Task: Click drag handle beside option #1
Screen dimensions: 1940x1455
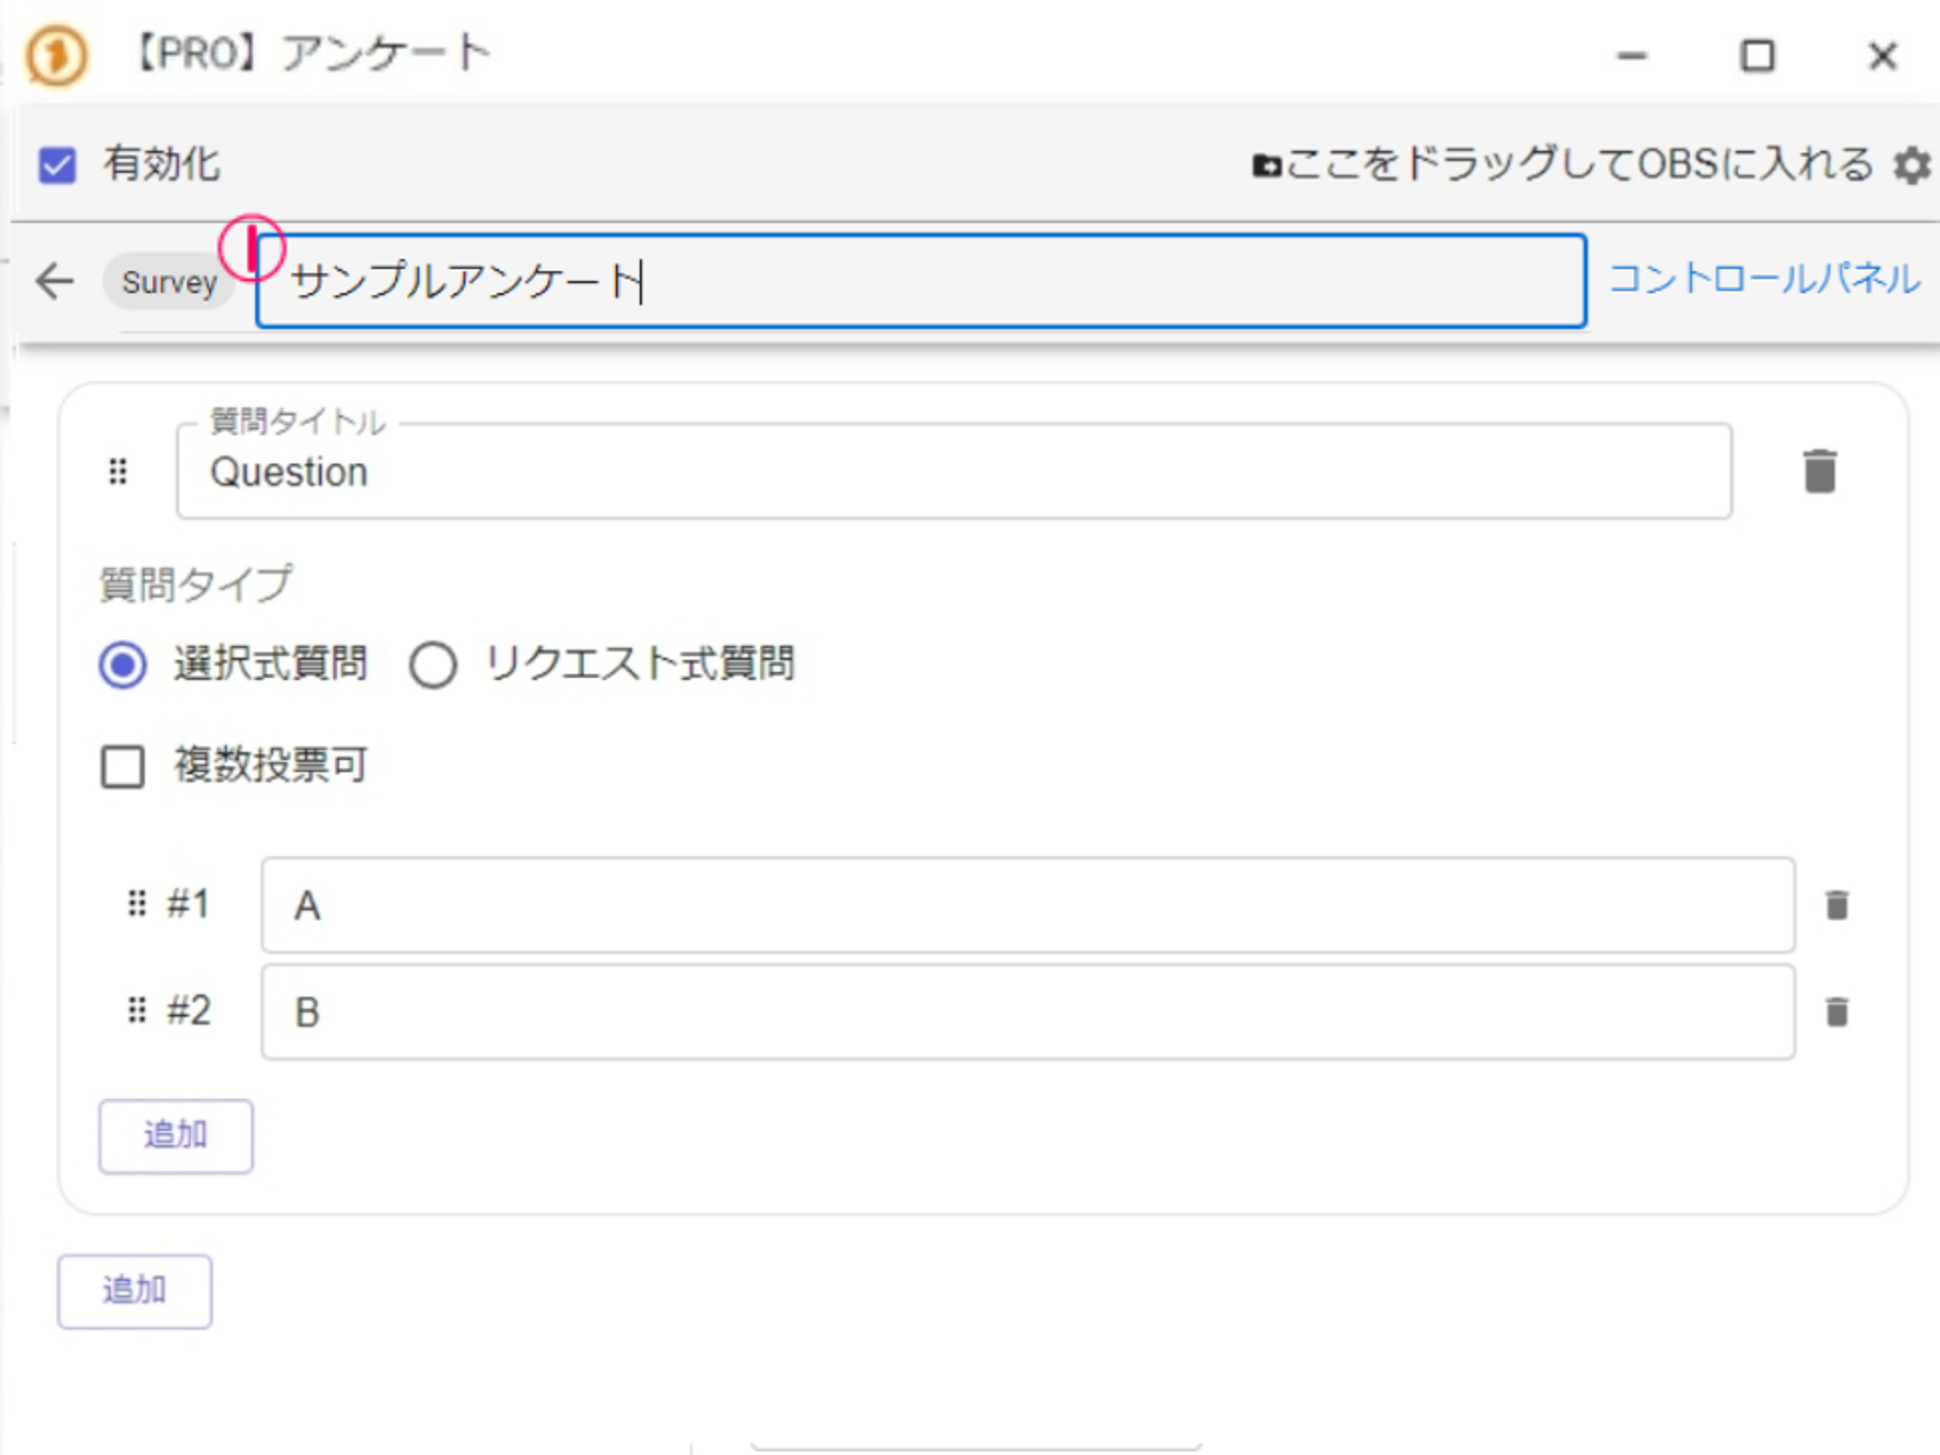Action: (137, 904)
